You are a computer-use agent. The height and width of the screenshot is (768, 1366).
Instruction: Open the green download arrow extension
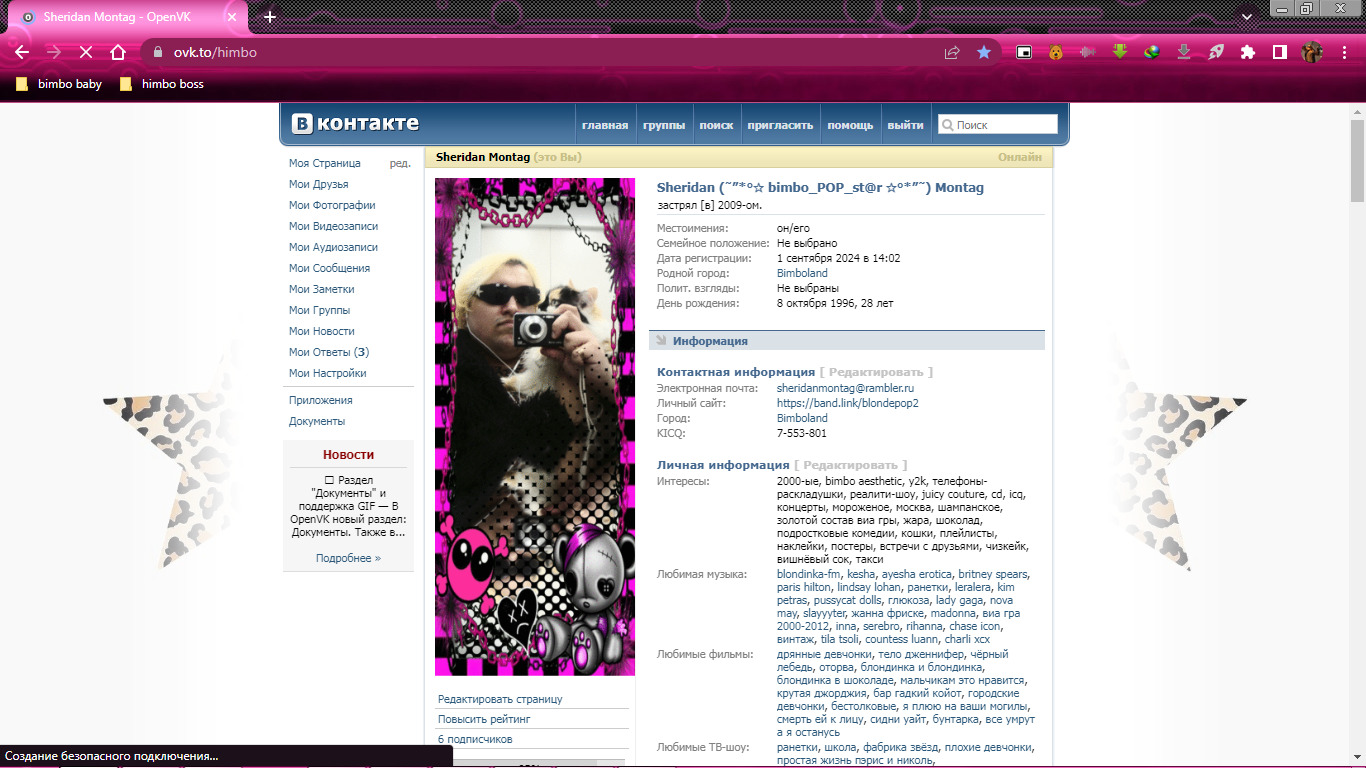(1120, 52)
